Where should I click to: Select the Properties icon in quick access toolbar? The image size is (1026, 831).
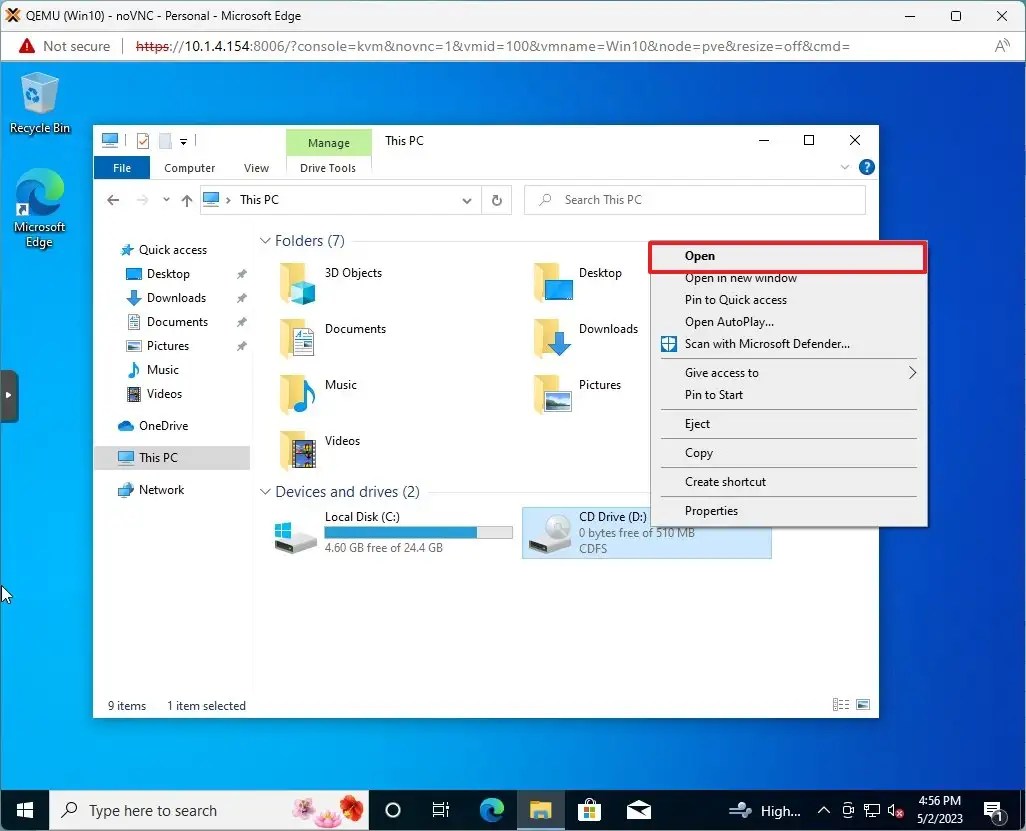(142, 141)
